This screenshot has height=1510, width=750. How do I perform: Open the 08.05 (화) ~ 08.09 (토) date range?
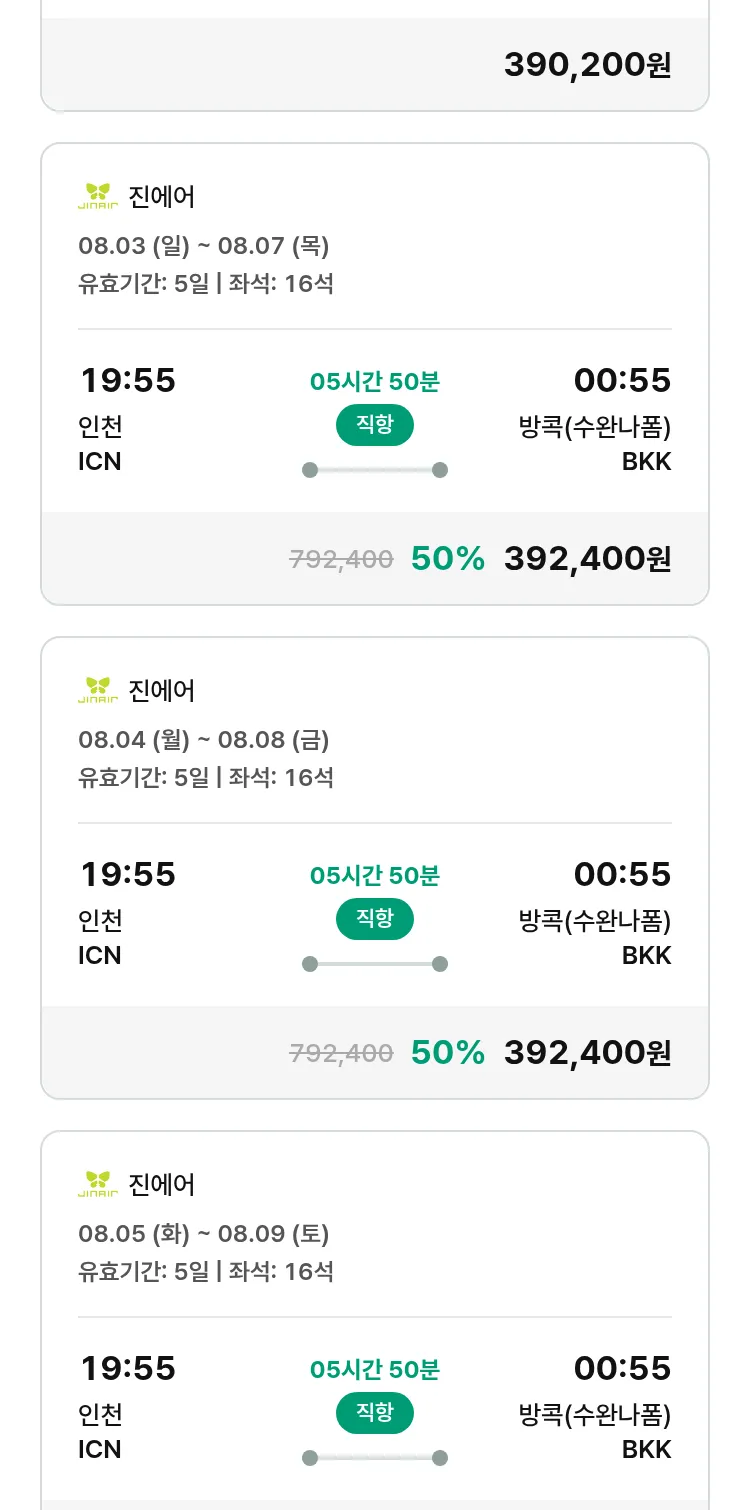point(204,1234)
